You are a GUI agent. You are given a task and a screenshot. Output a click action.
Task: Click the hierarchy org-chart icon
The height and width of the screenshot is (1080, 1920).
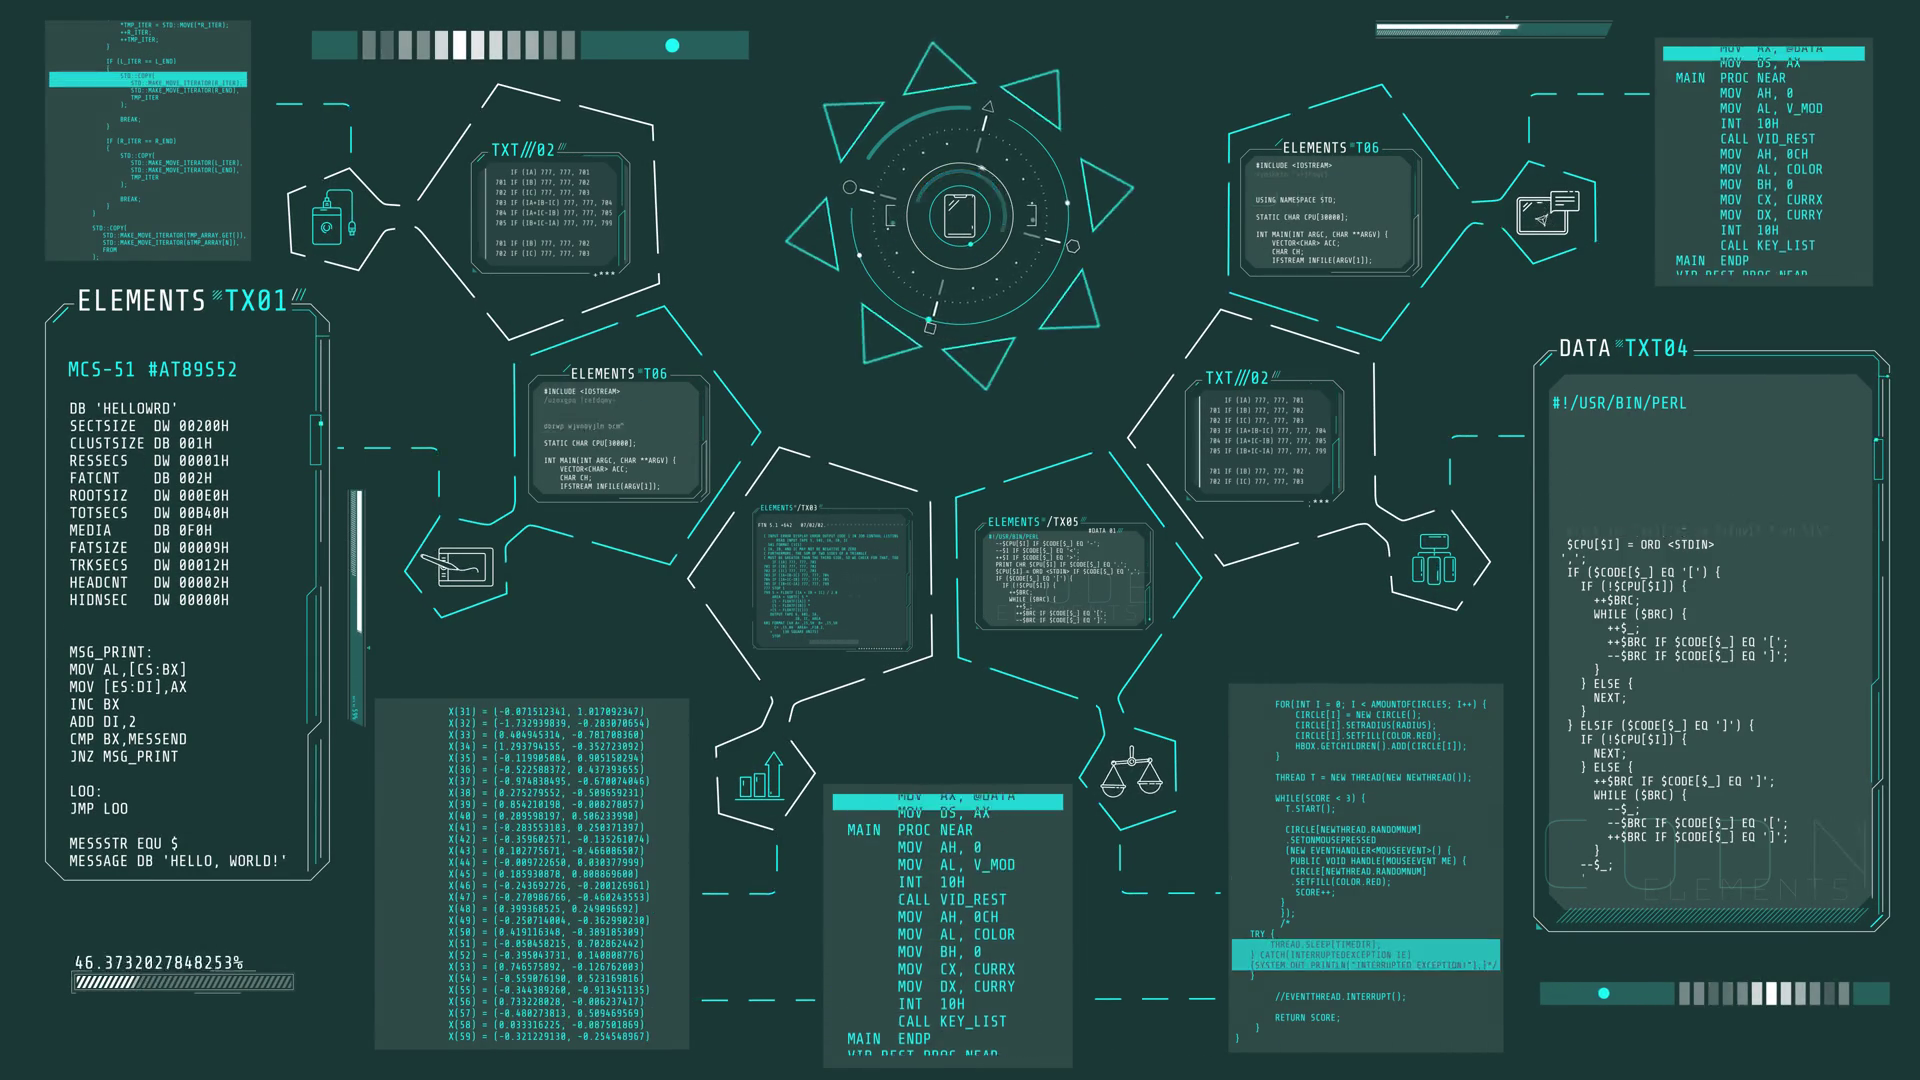(x=1433, y=559)
